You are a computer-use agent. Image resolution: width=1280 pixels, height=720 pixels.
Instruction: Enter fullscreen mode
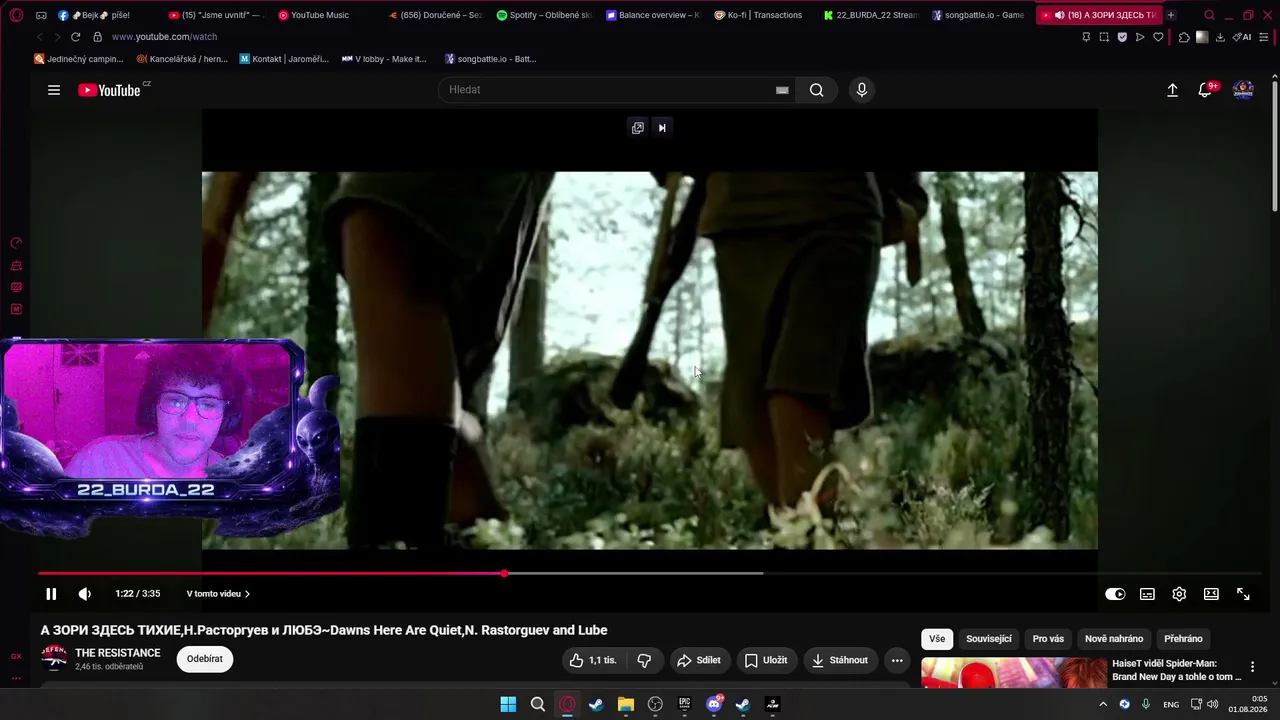pos(1243,594)
